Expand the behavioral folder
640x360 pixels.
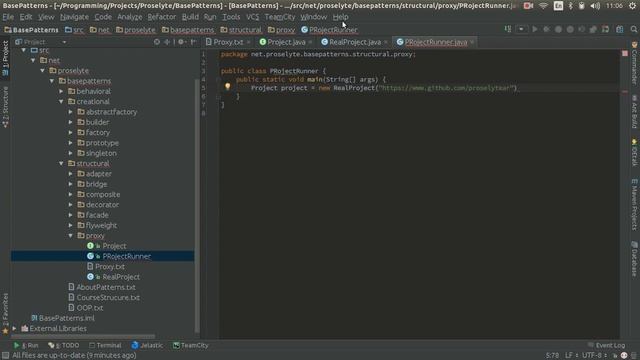[62, 91]
